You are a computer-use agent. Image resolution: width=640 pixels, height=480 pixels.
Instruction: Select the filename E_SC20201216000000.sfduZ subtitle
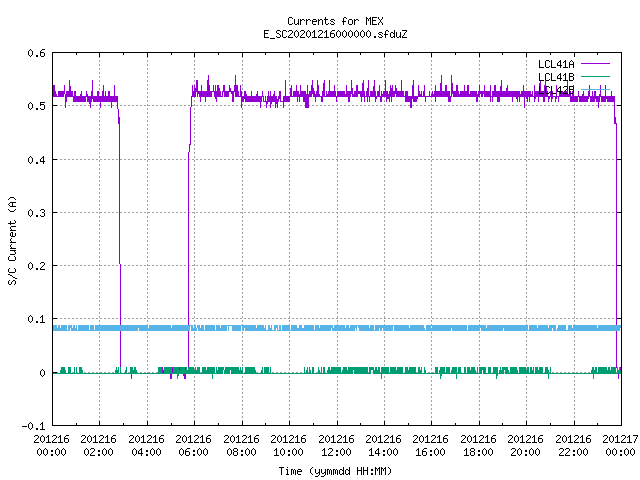[x=335, y=34]
